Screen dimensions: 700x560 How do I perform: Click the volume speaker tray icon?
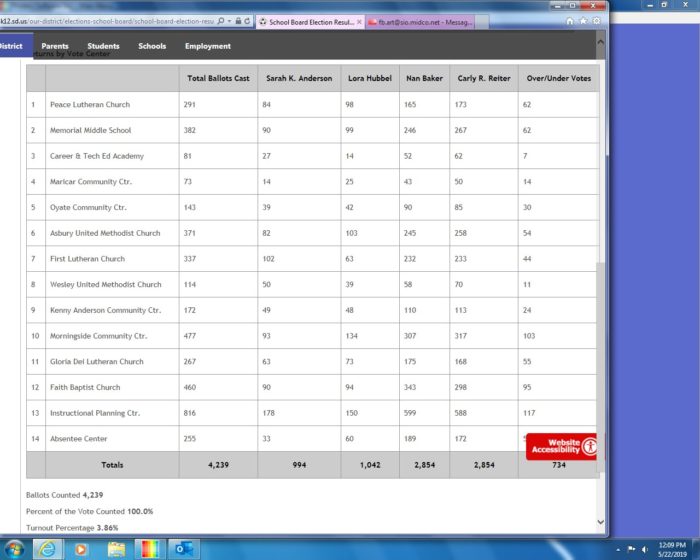point(645,549)
